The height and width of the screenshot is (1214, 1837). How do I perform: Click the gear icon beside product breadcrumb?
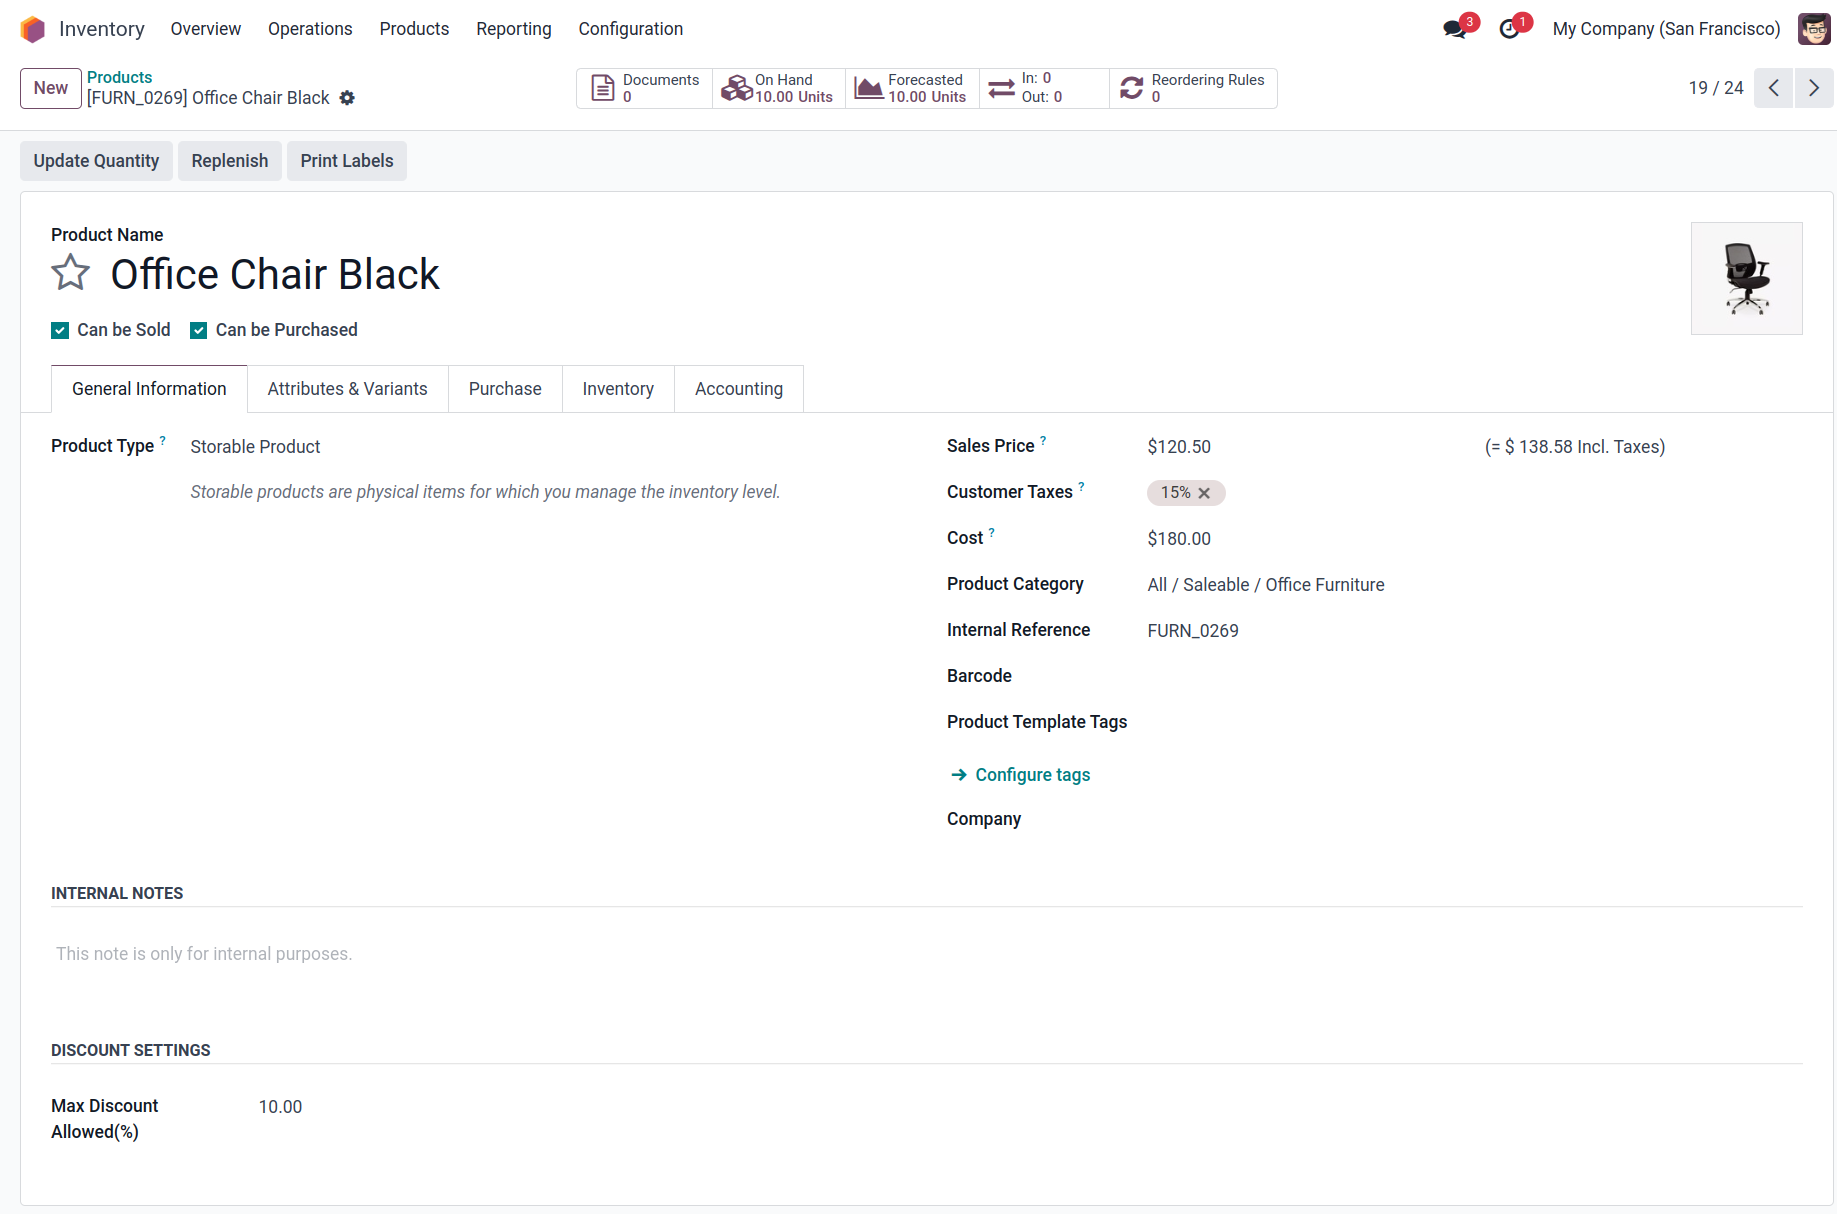coord(347,98)
